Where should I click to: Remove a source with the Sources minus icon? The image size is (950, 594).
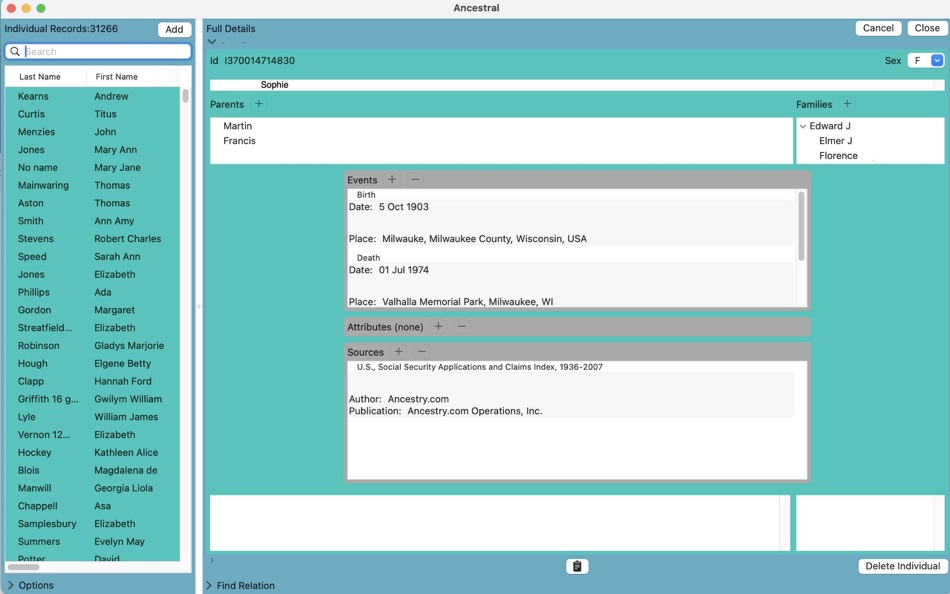tap(422, 352)
